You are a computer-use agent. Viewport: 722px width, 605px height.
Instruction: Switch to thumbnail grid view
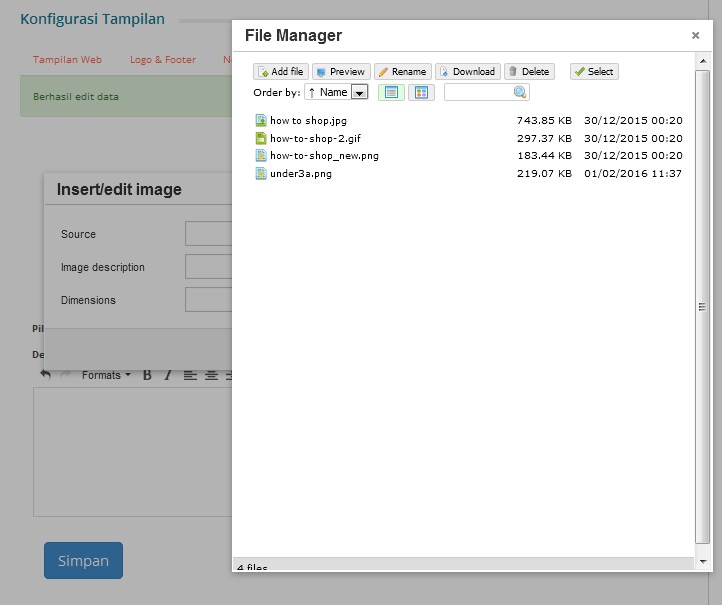(x=421, y=92)
